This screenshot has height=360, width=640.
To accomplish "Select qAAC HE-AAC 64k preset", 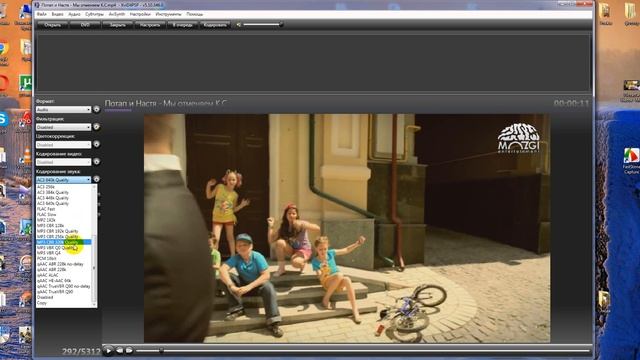I will (x=64, y=281).
